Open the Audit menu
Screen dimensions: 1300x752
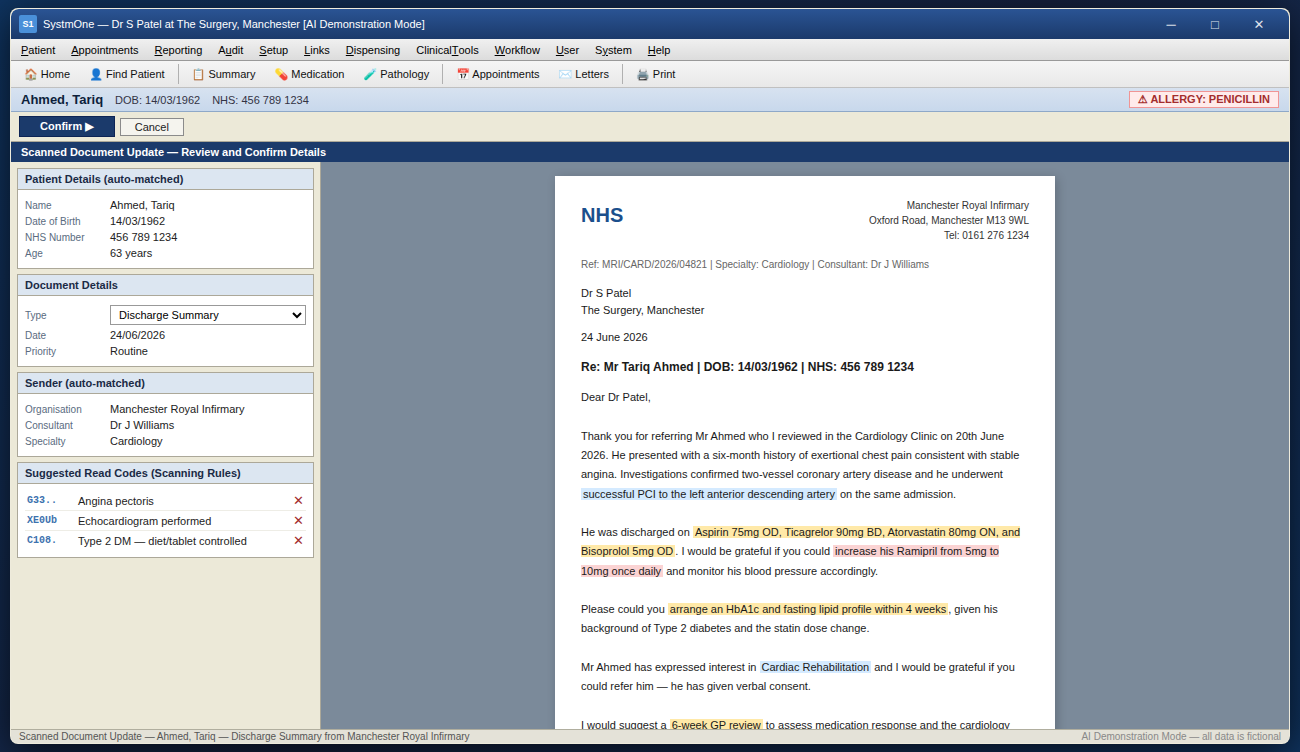pos(230,50)
